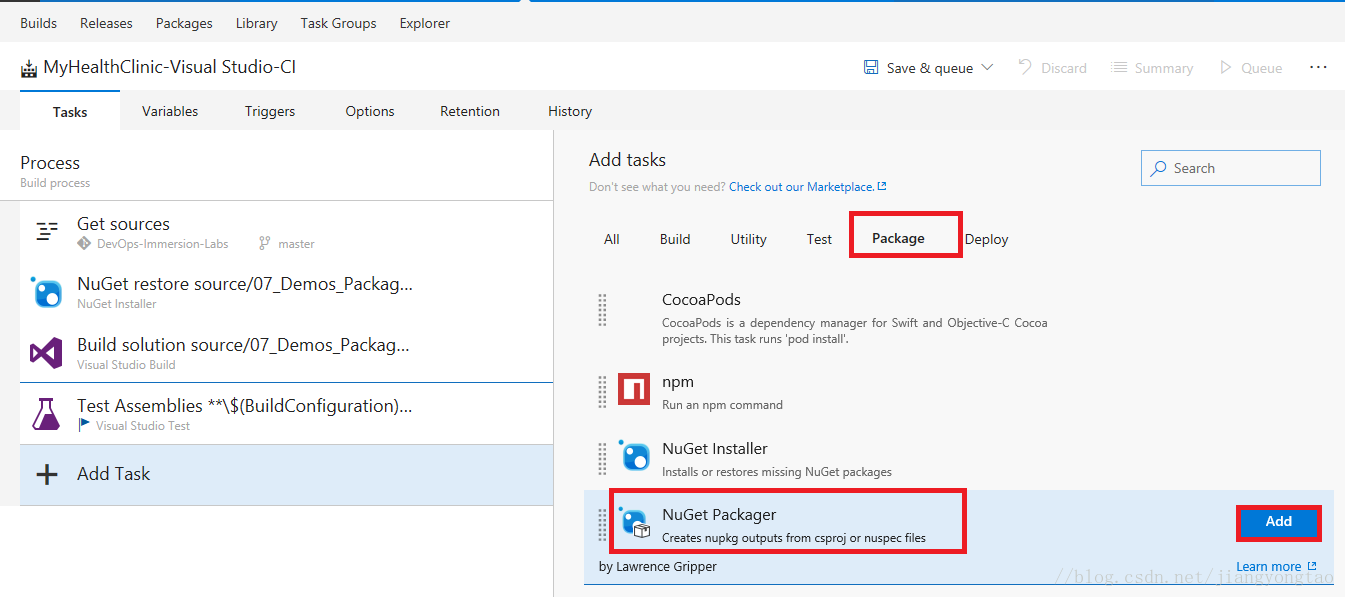The width and height of the screenshot is (1345, 597).
Task: Click the DevOps-Immersion-Labs repository icon
Action: click(x=84, y=243)
